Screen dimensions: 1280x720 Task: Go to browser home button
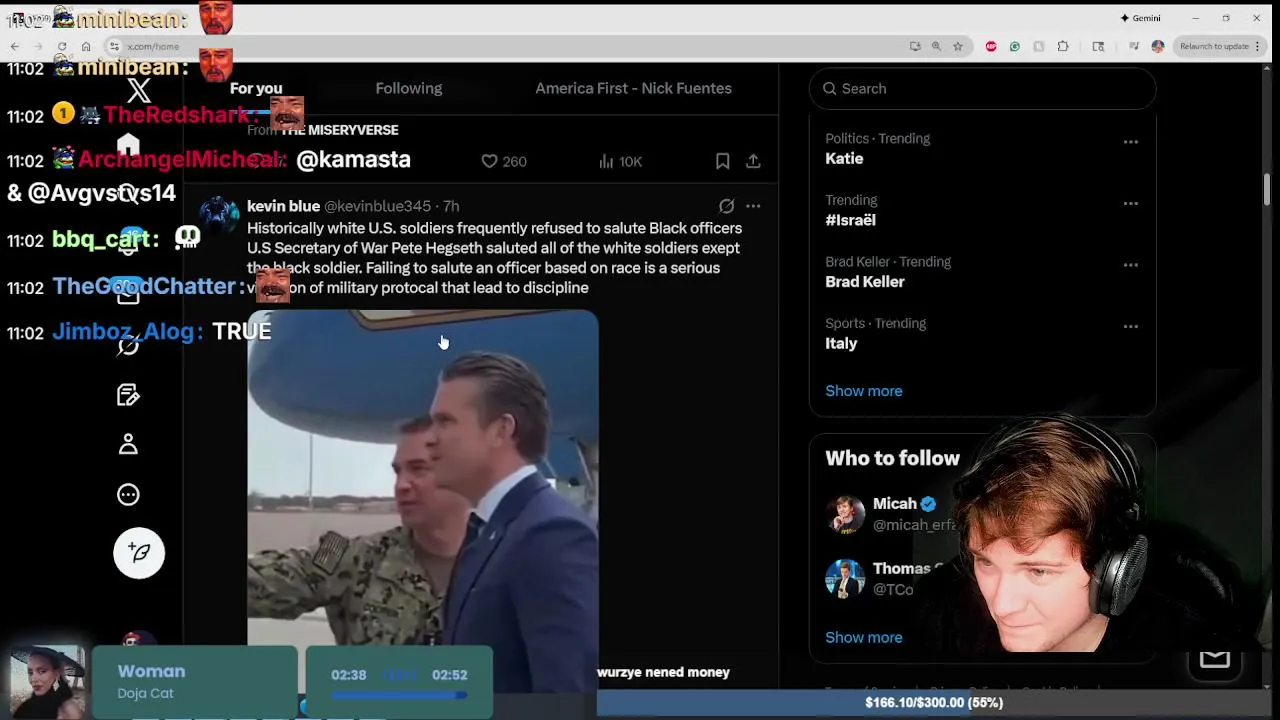click(86, 46)
